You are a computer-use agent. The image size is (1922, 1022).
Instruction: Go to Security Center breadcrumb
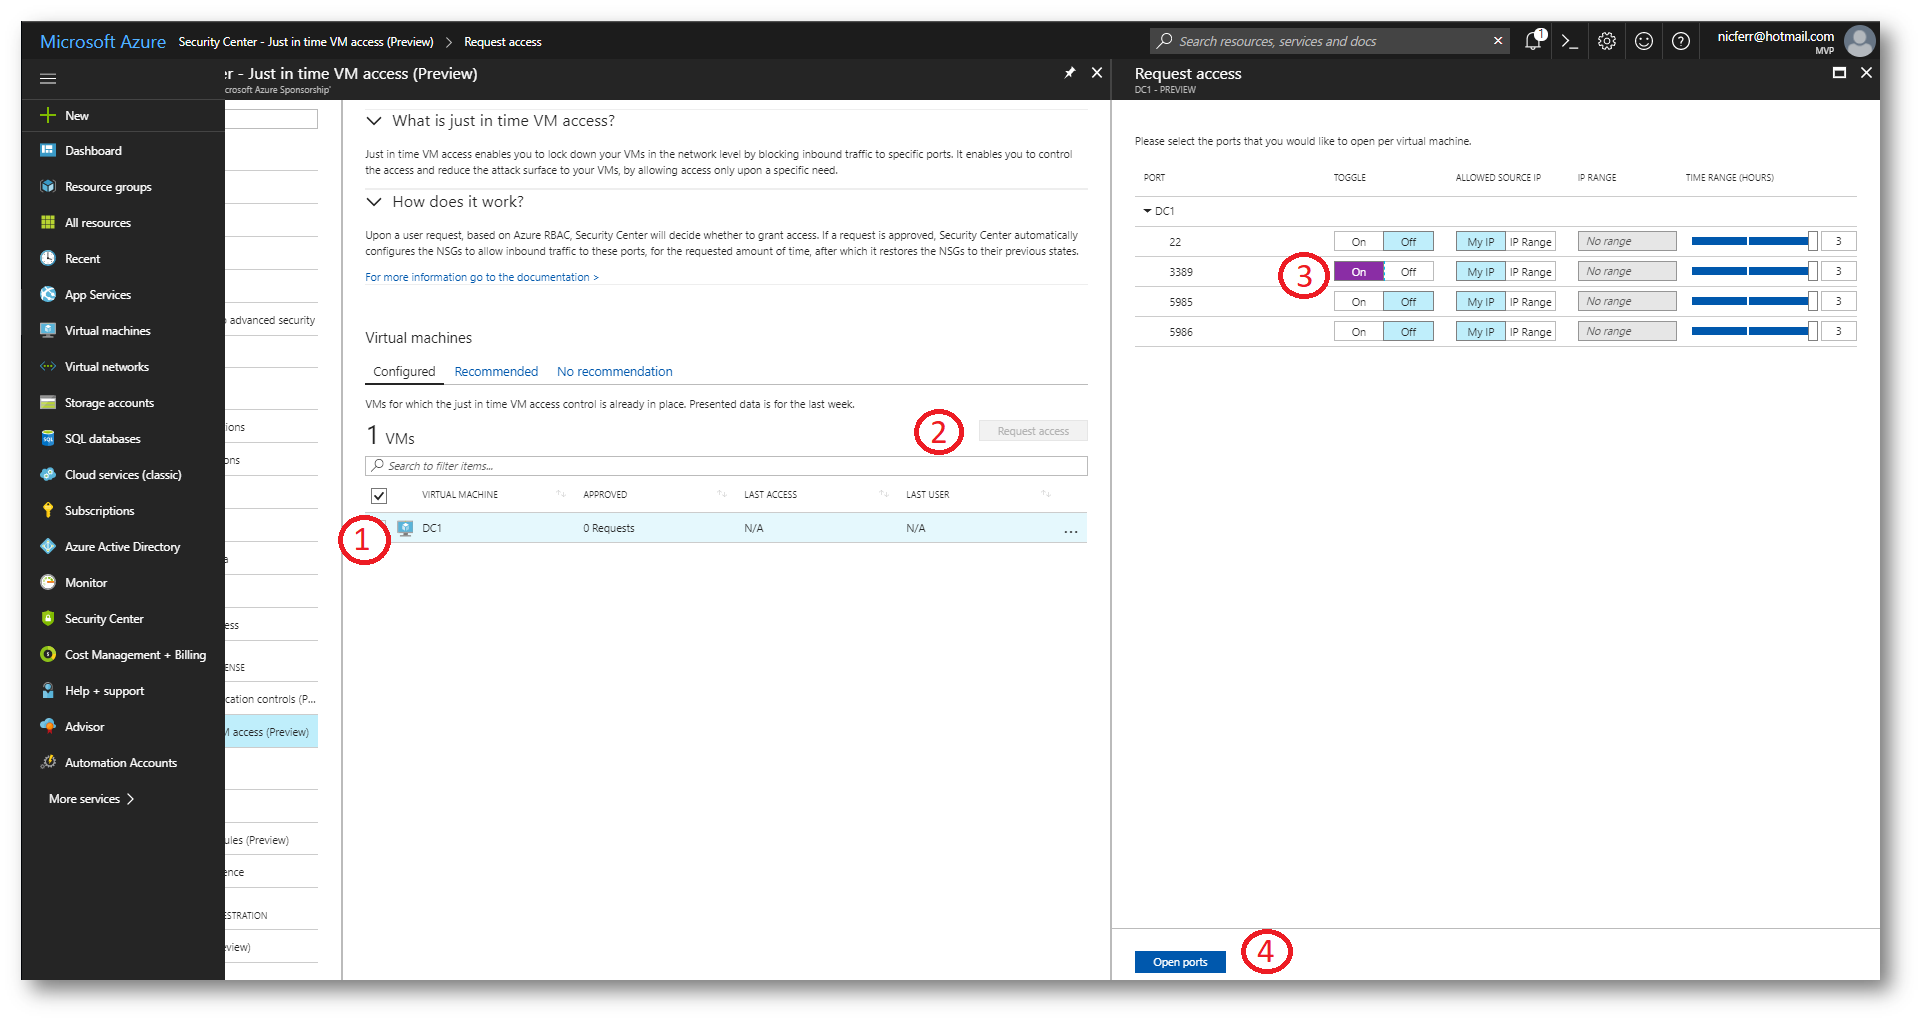(306, 42)
